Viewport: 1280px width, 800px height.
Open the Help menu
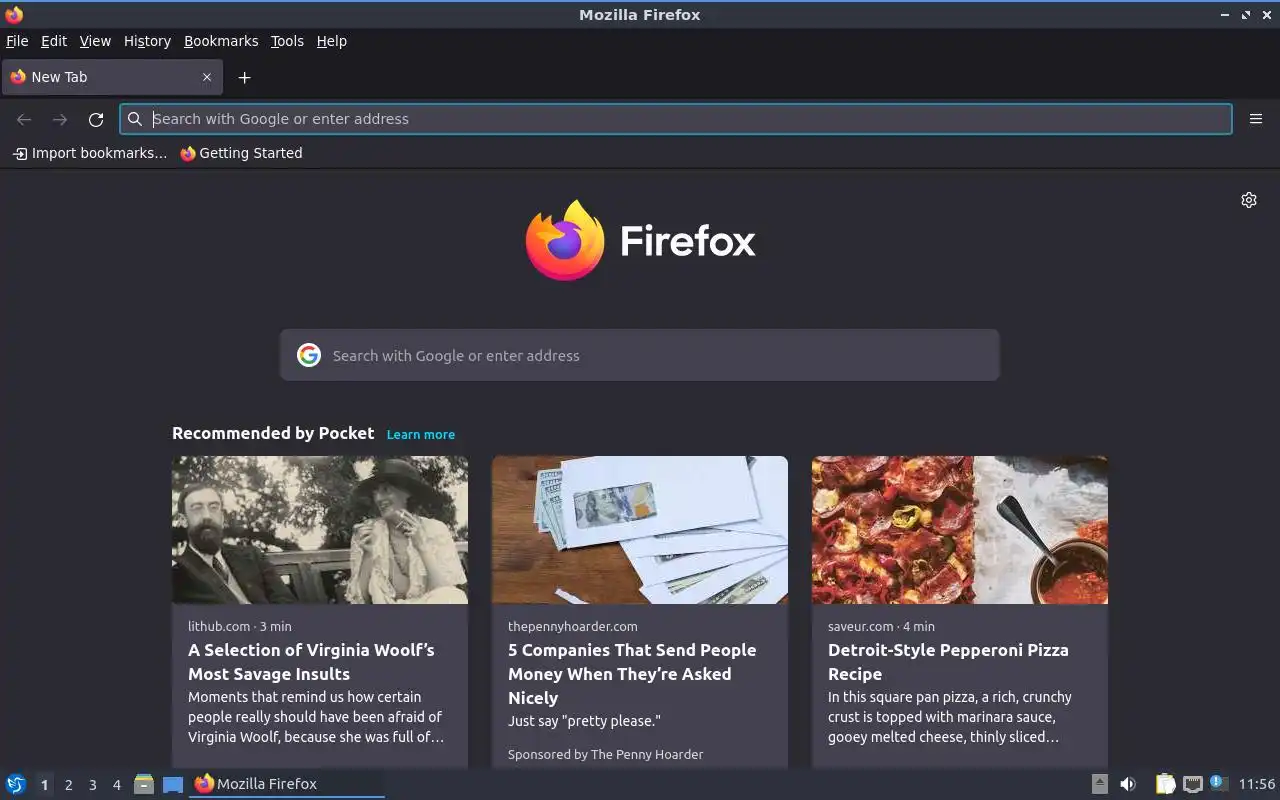click(332, 41)
